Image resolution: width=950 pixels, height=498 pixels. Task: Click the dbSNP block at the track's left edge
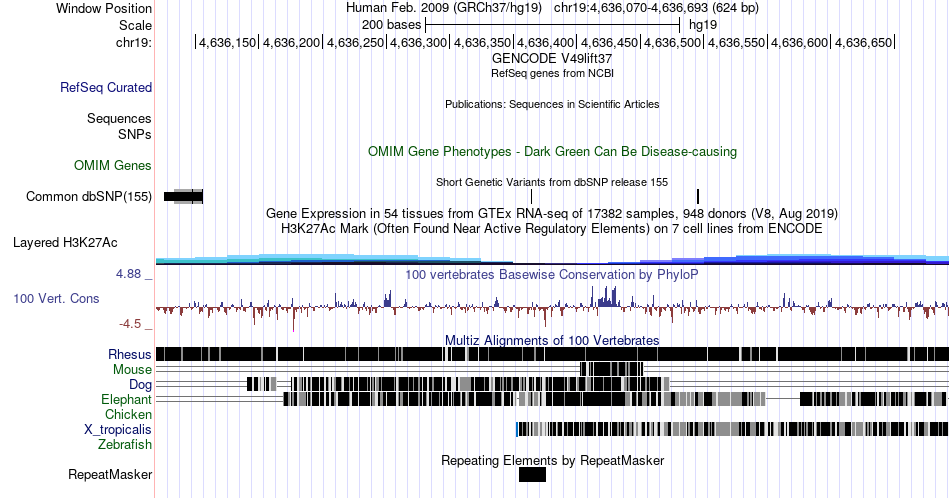(x=184, y=196)
